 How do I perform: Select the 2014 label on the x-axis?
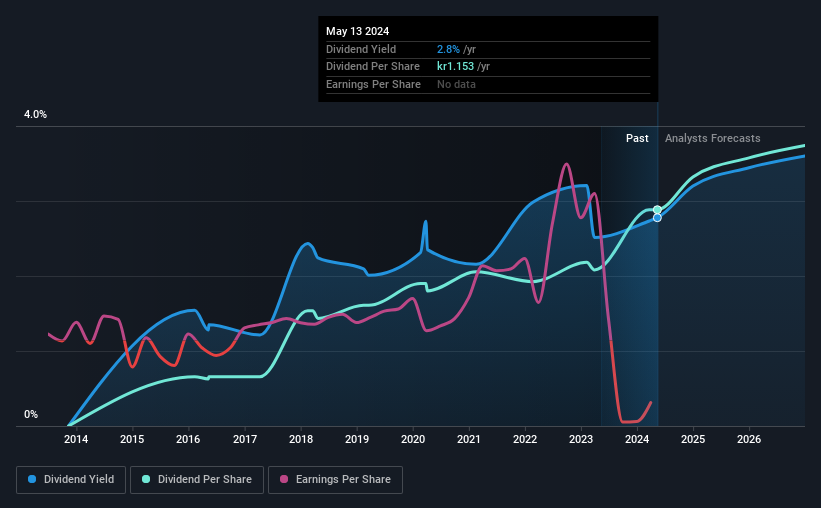pyautogui.click(x=76, y=439)
